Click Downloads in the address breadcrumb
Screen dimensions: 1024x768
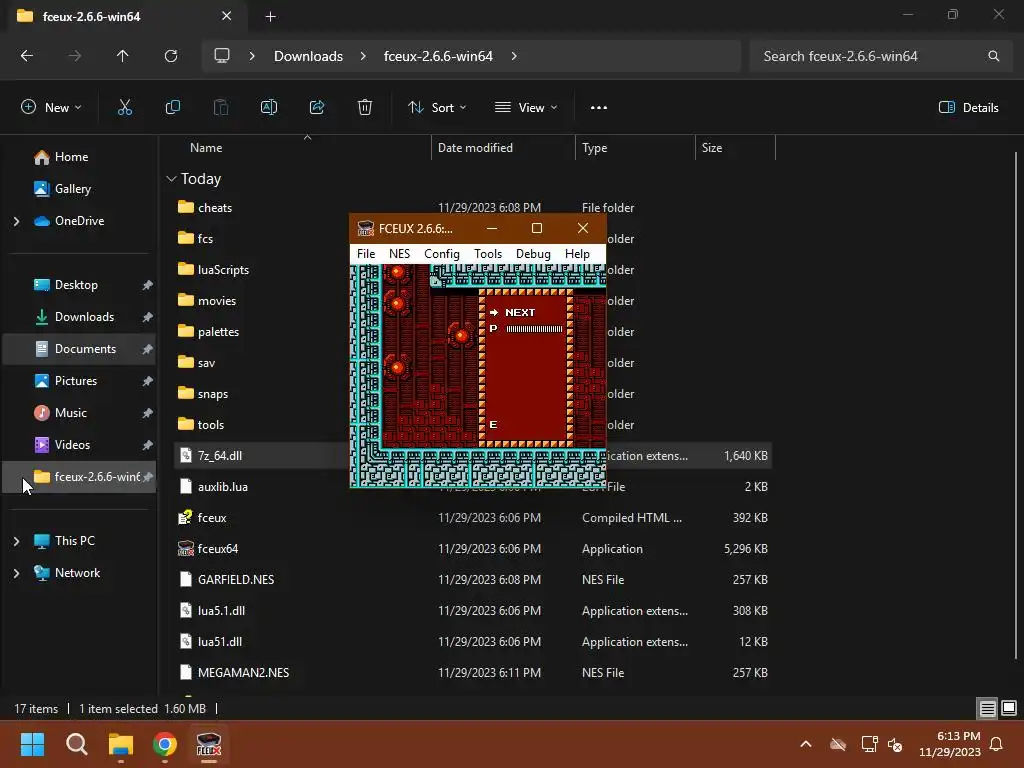[308, 56]
